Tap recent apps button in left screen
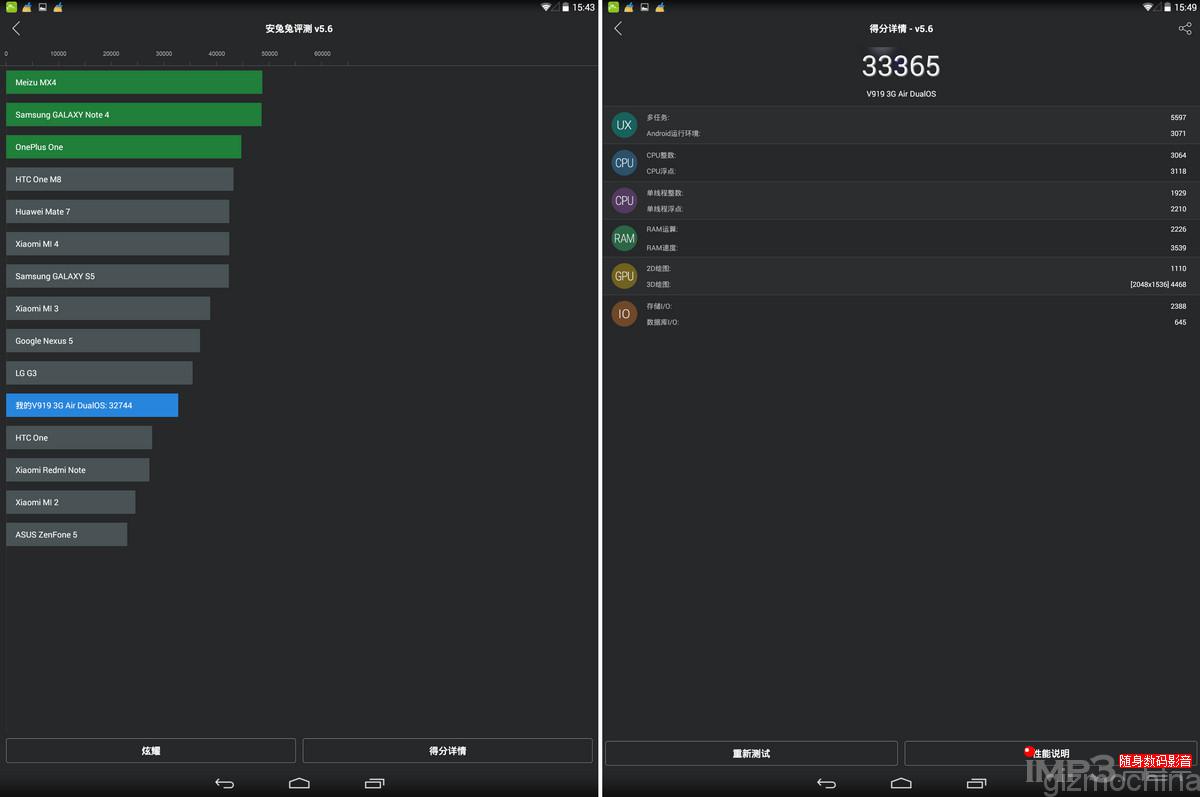Screen dimensions: 1200x797 (375, 783)
